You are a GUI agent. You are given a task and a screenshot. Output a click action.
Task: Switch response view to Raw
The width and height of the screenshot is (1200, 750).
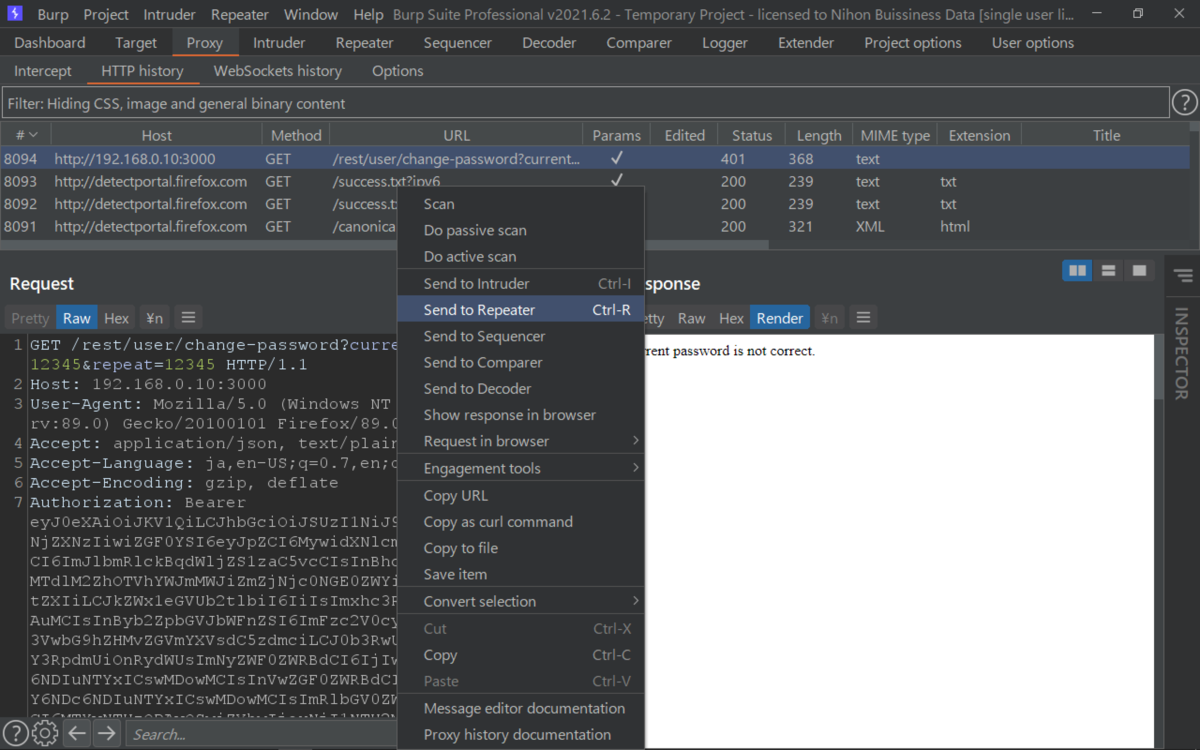pos(691,318)
